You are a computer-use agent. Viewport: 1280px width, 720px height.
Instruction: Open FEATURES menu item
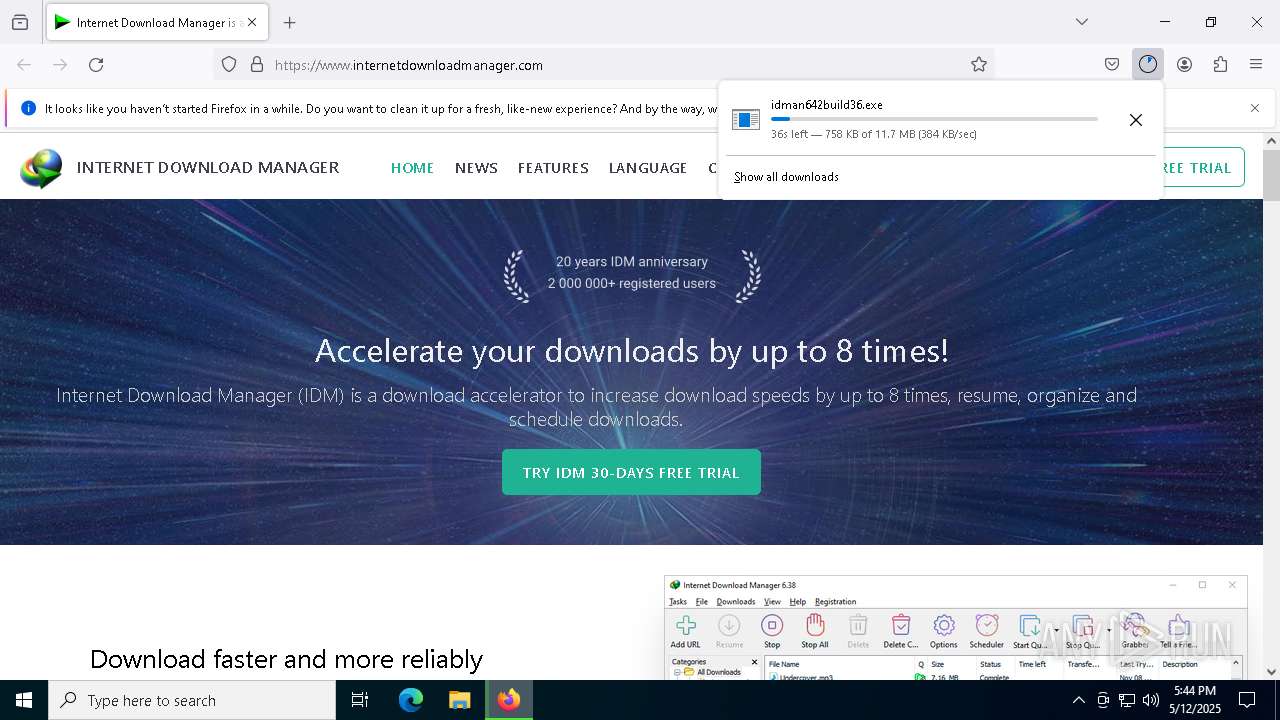coord(553,168)
